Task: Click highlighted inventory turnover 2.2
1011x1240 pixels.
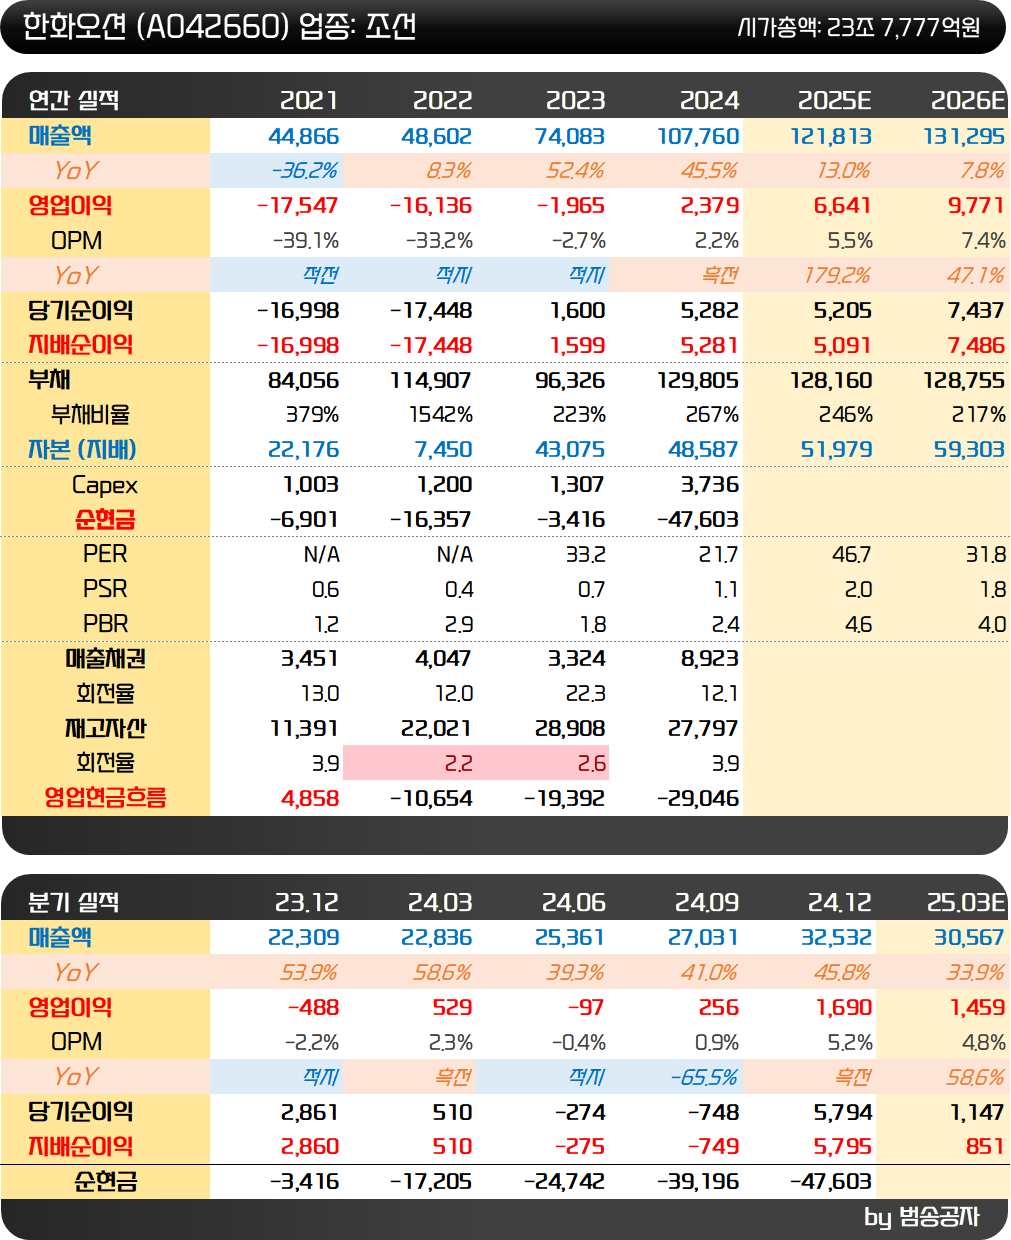Action: click(458, 764)
